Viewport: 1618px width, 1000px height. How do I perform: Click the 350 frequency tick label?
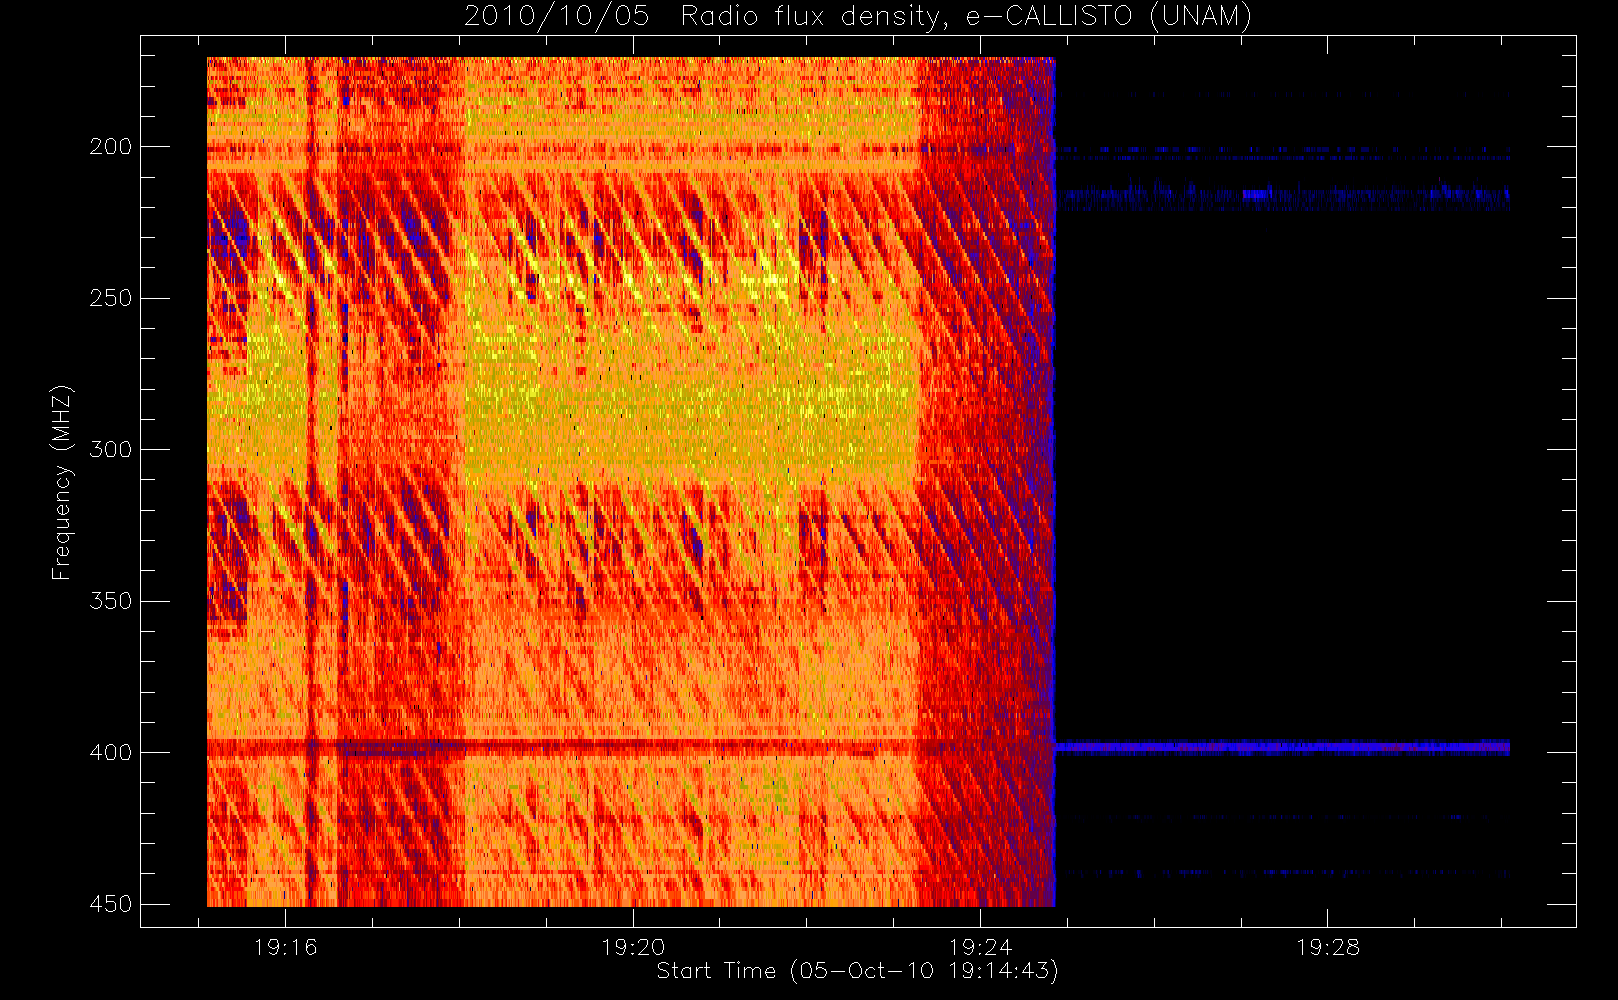pyautogui.click(x=110, y=601)
